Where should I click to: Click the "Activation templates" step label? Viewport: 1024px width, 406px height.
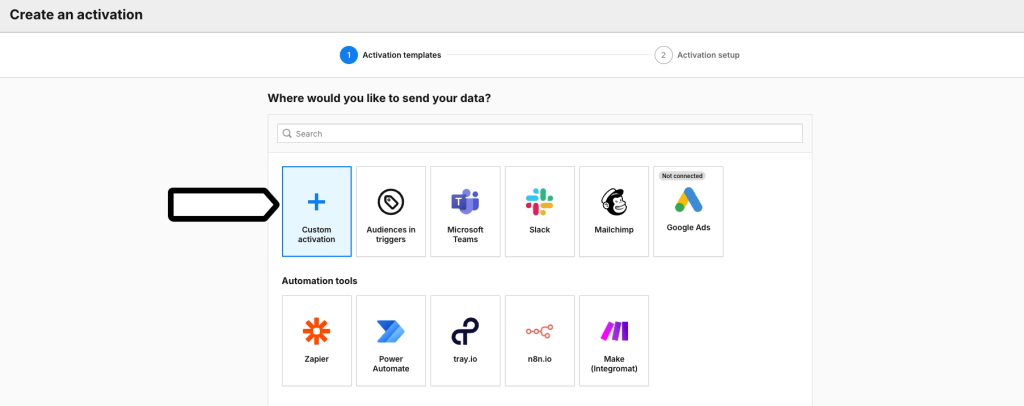tap(402, 55)
